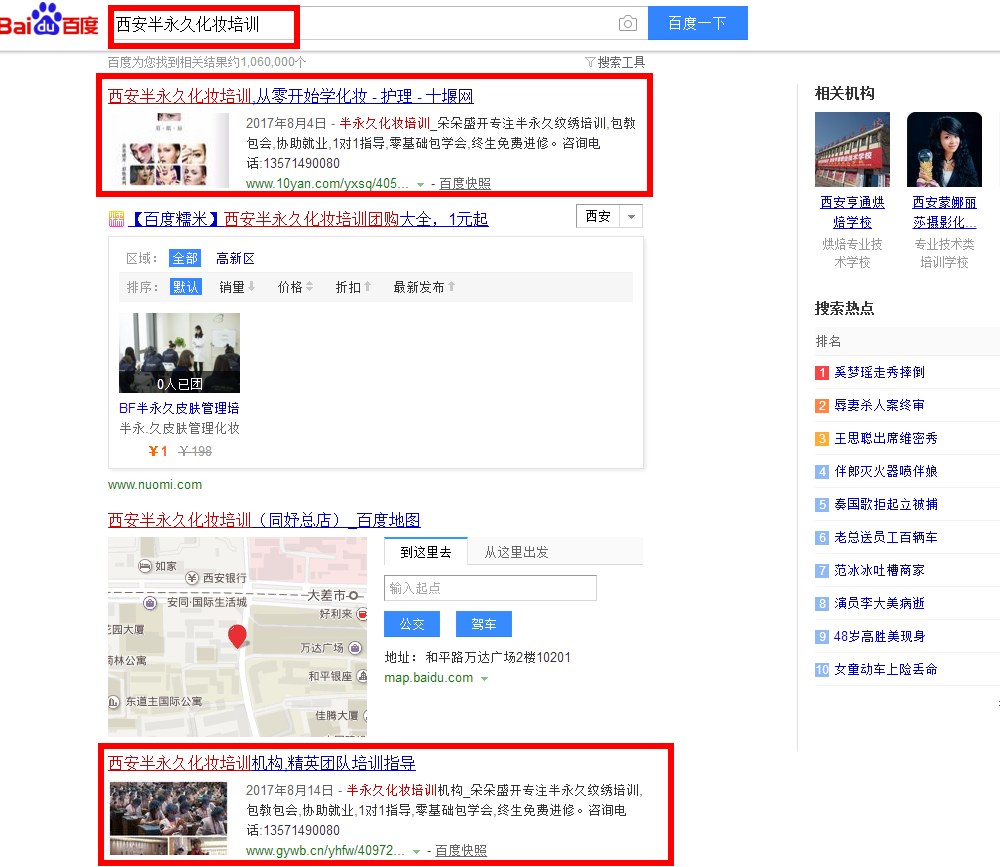This screenshot has width=1000, height=867.
Task: Open the 西安 city dropdown
Action: [x=609, y=216]
